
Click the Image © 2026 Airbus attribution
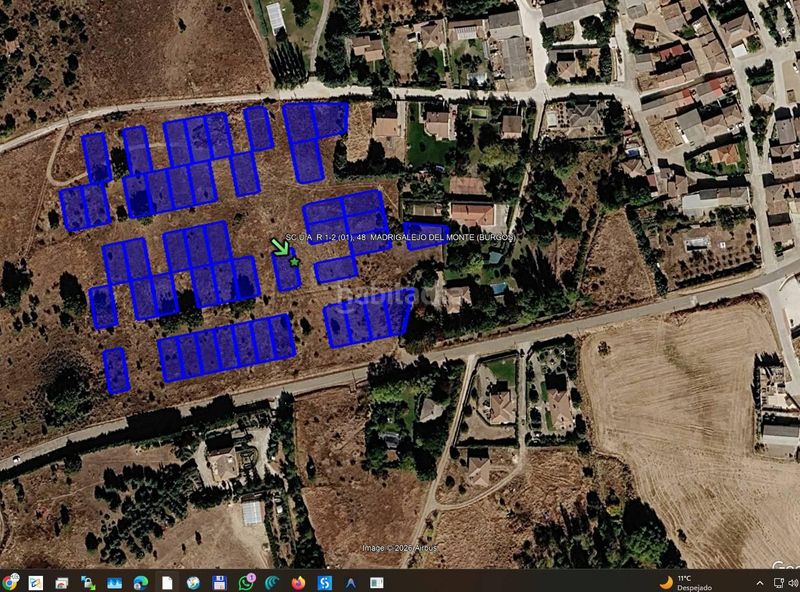click(399, 548)
